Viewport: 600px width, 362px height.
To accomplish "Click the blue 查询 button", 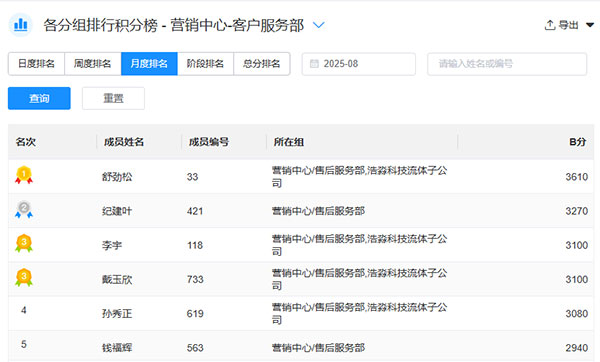I will point(39,98).
